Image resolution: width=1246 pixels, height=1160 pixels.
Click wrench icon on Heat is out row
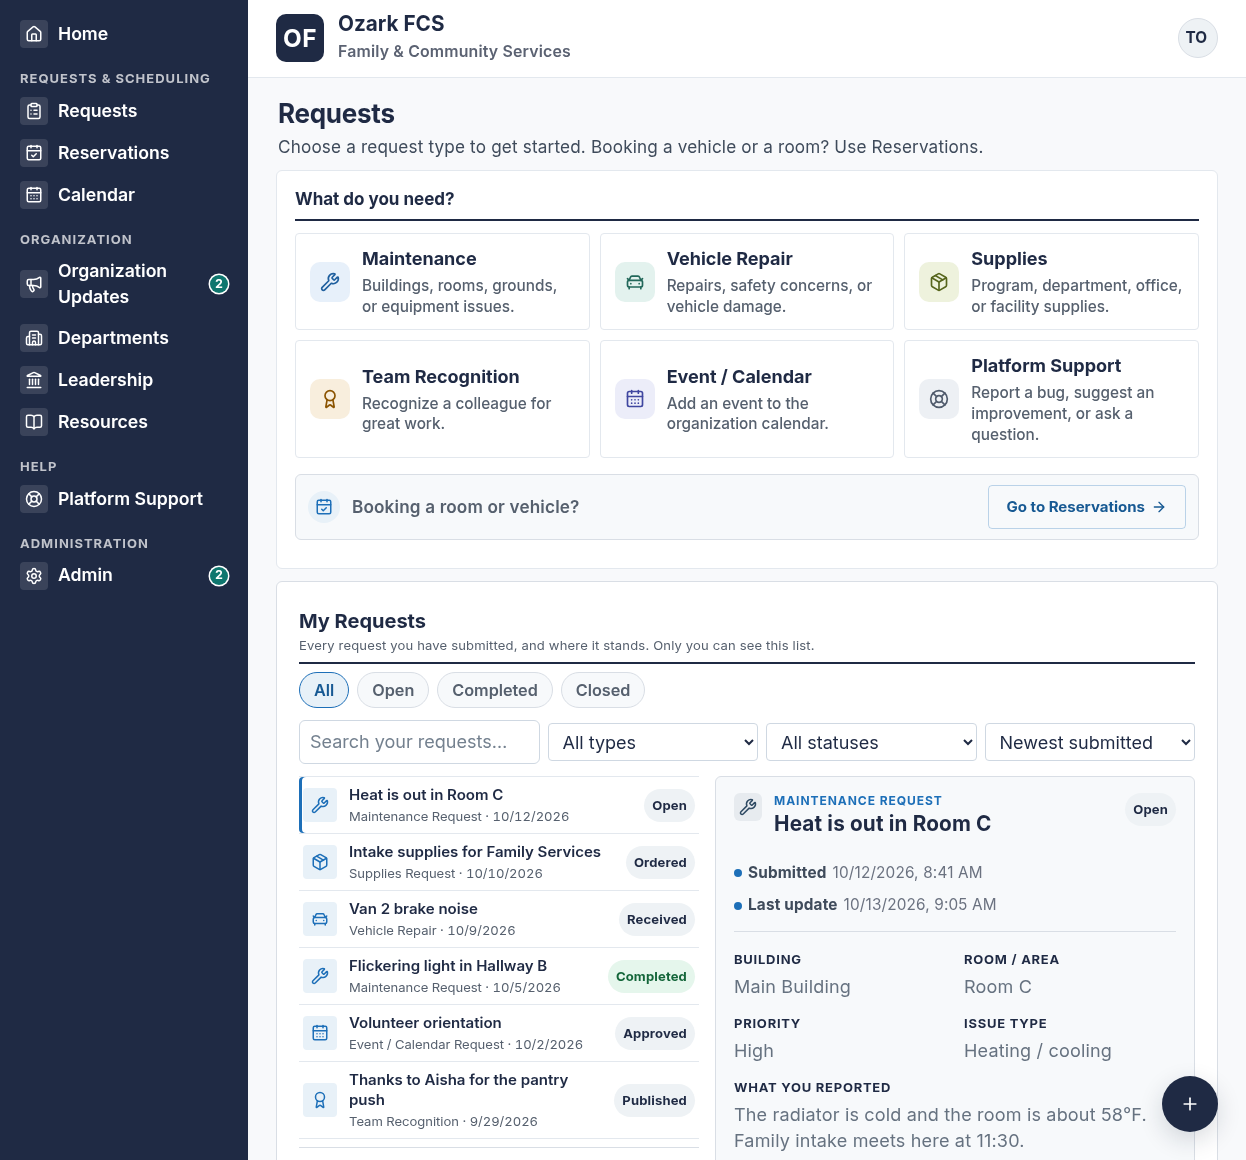coord(320,805)
